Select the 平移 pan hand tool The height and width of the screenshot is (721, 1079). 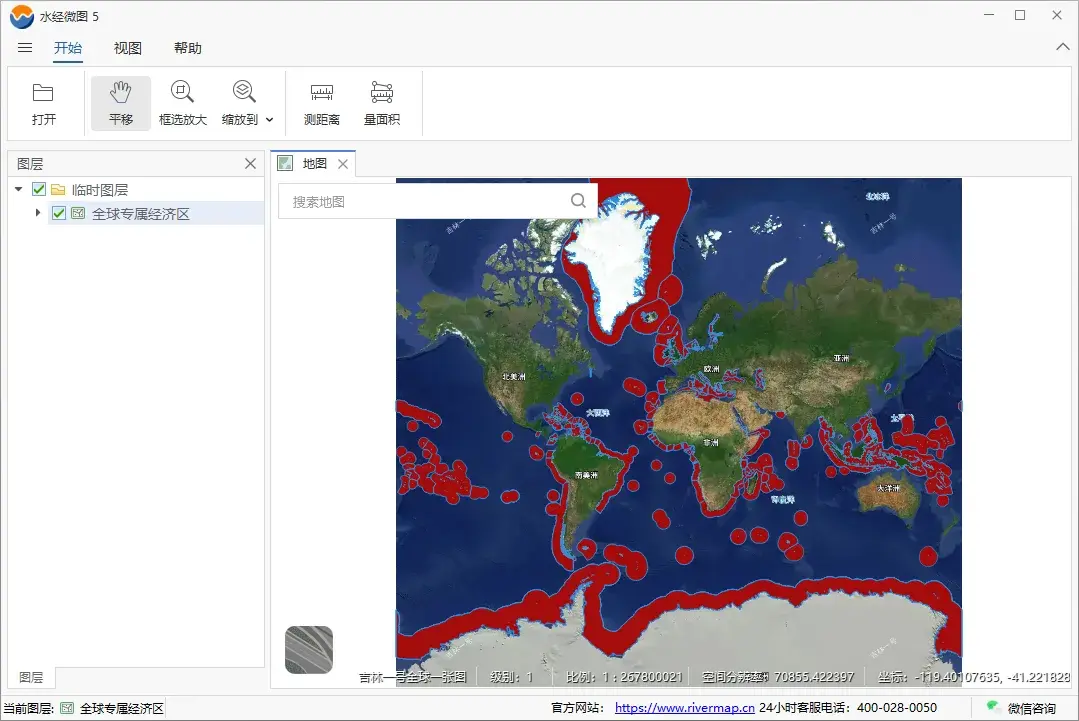pos(120,104)
